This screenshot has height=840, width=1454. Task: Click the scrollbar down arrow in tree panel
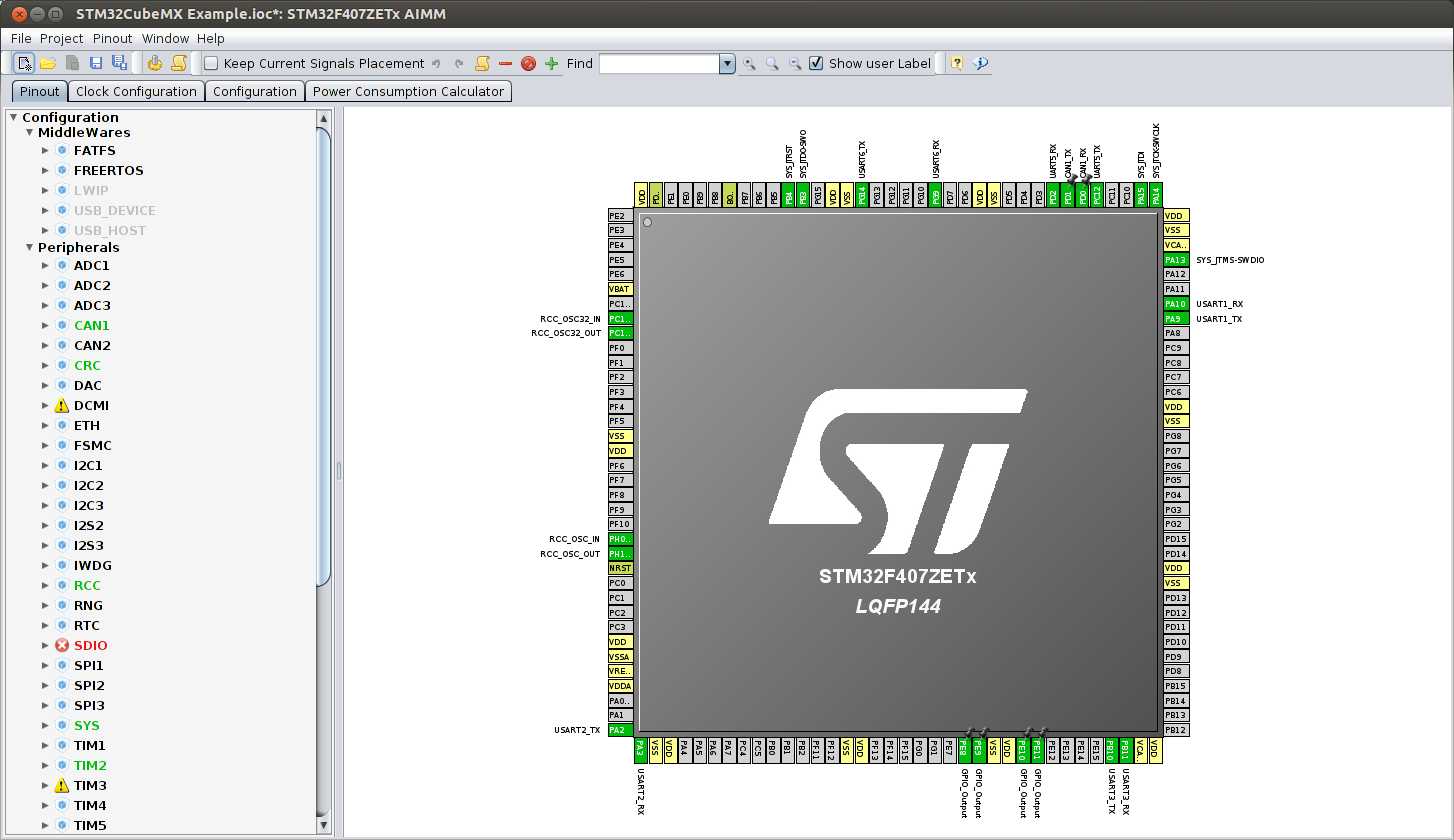(323, 825)
